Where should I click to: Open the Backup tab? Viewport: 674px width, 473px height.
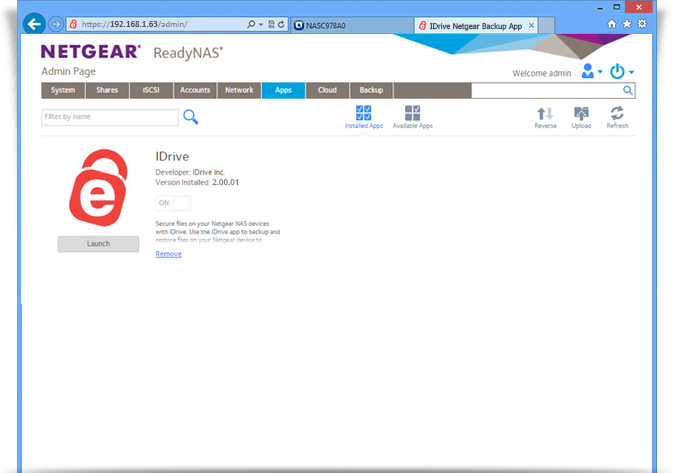coord(371,90)
